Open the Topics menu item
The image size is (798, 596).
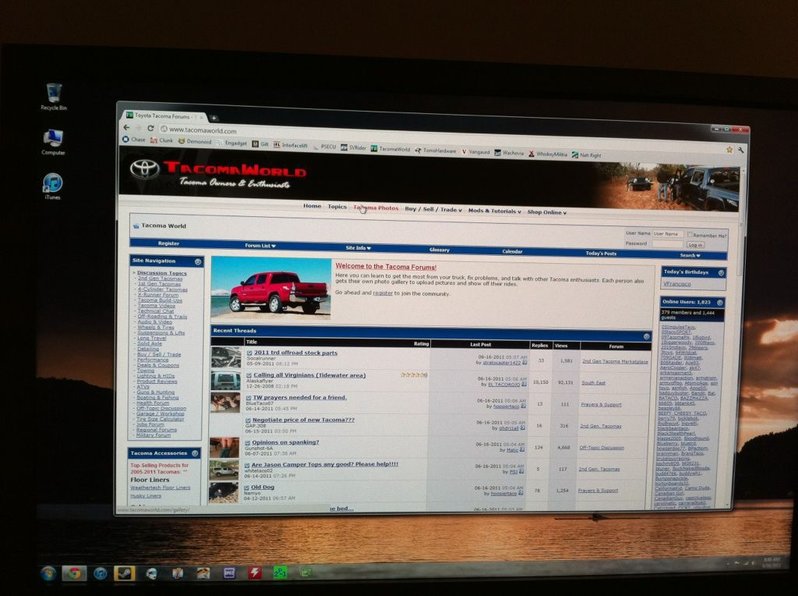[x=337, y=207]
